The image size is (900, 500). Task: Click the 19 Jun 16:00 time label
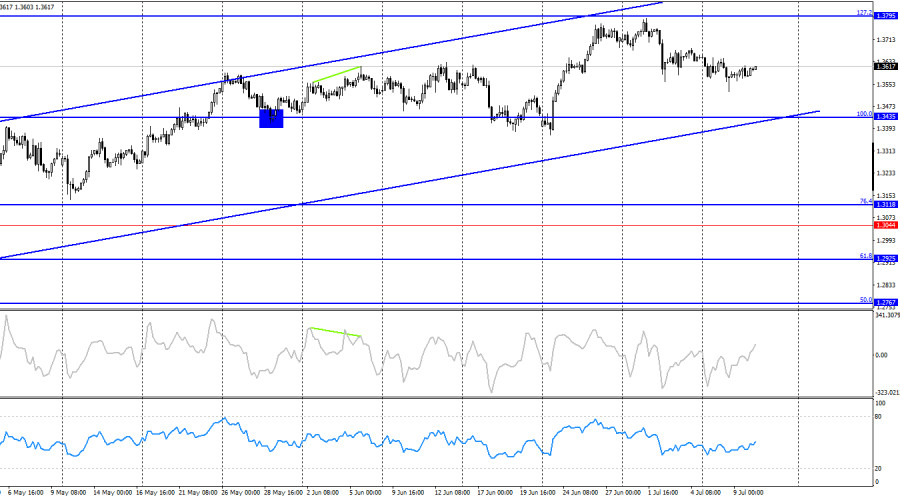[x=538, y=493]
